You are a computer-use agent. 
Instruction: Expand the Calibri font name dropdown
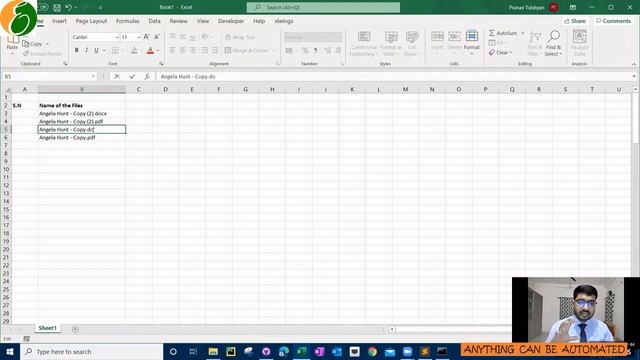pyautogui.click(x=117, y=37)
